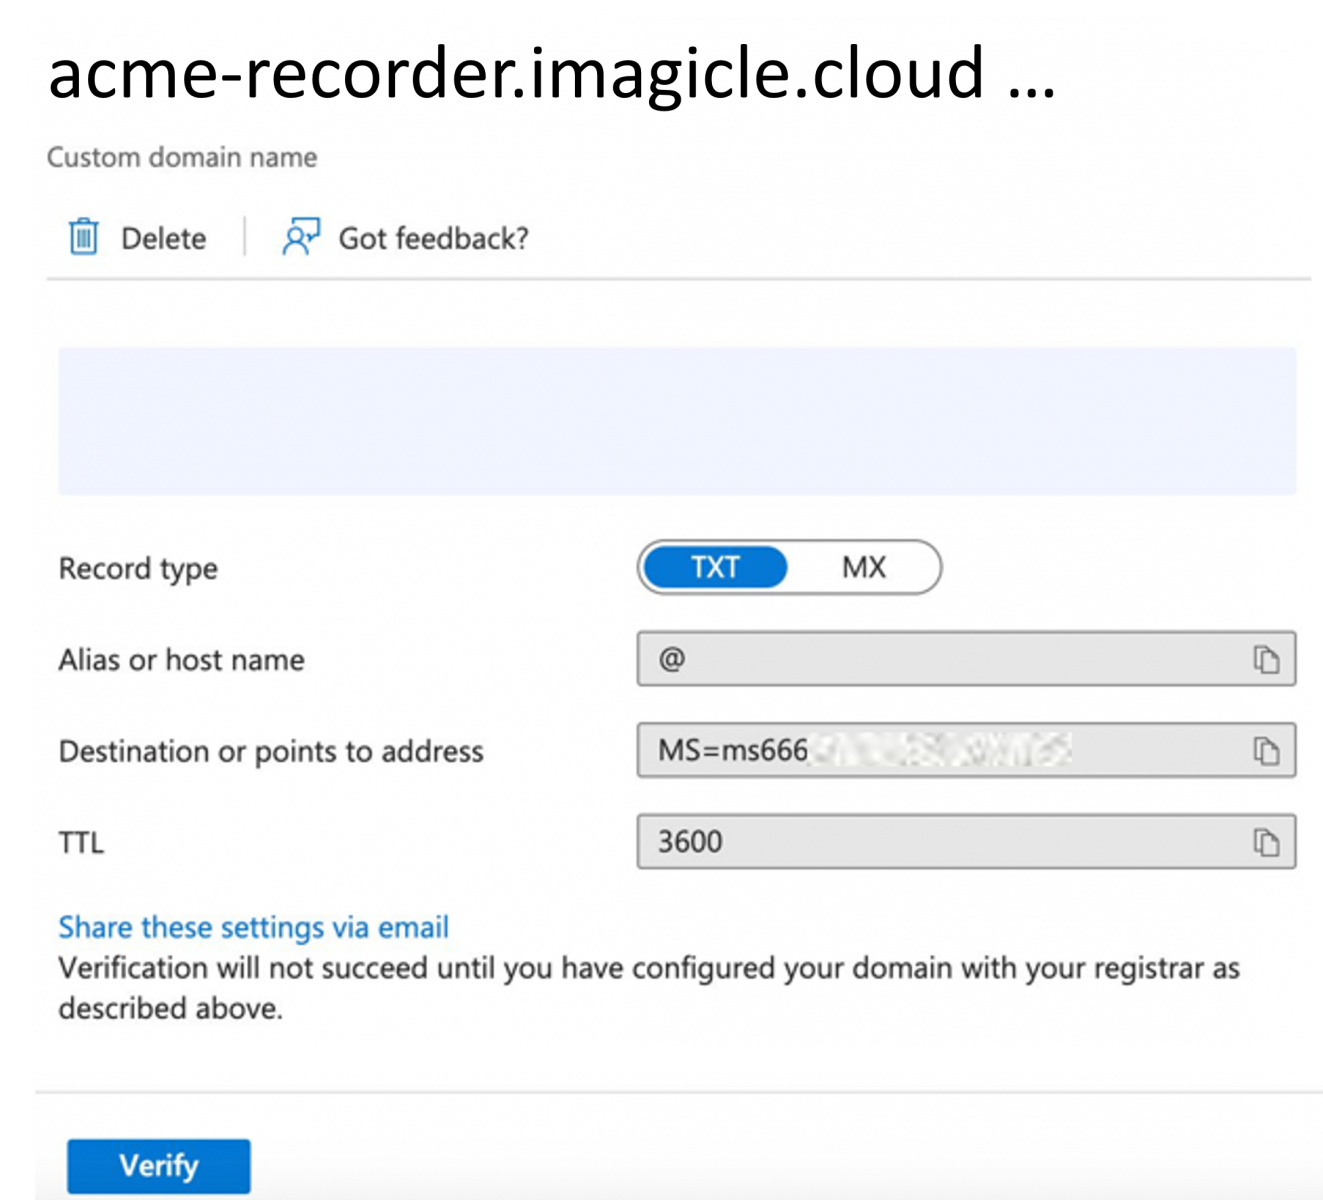The width and height of the screenshot is (1323, 1200).
Task: Click inside the Alias or host name field
Action: [940, 660]
